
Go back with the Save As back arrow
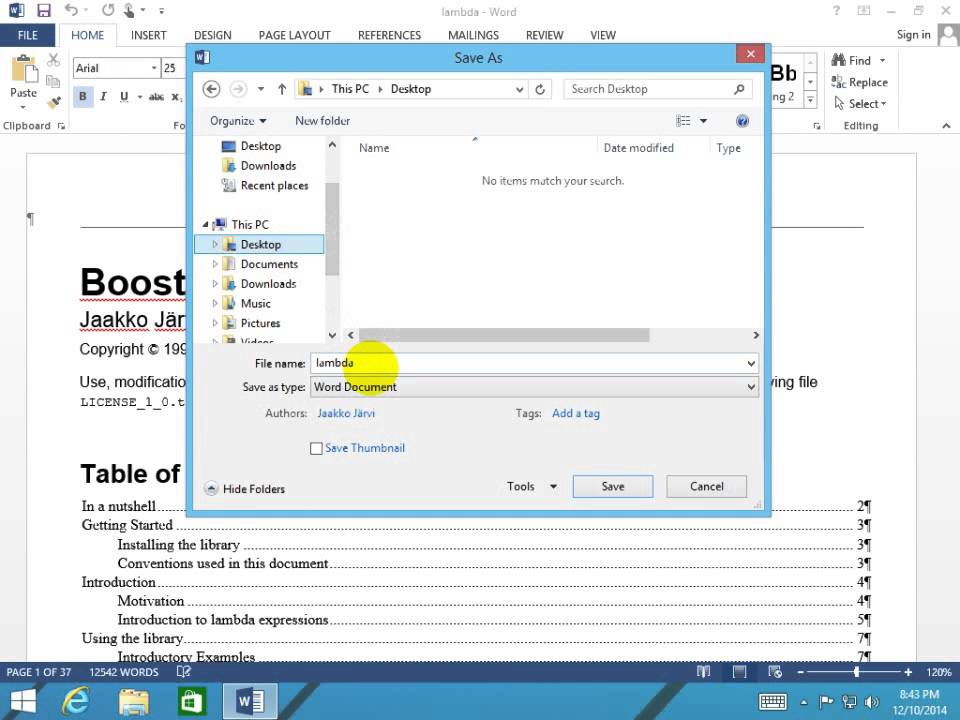[211, 89]
